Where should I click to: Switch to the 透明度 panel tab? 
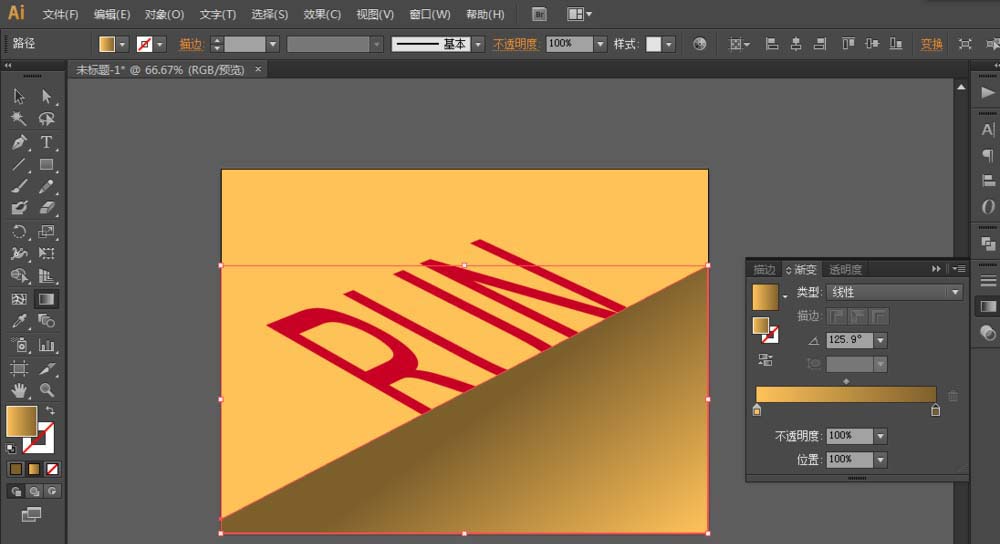click(x=845, y=269)
